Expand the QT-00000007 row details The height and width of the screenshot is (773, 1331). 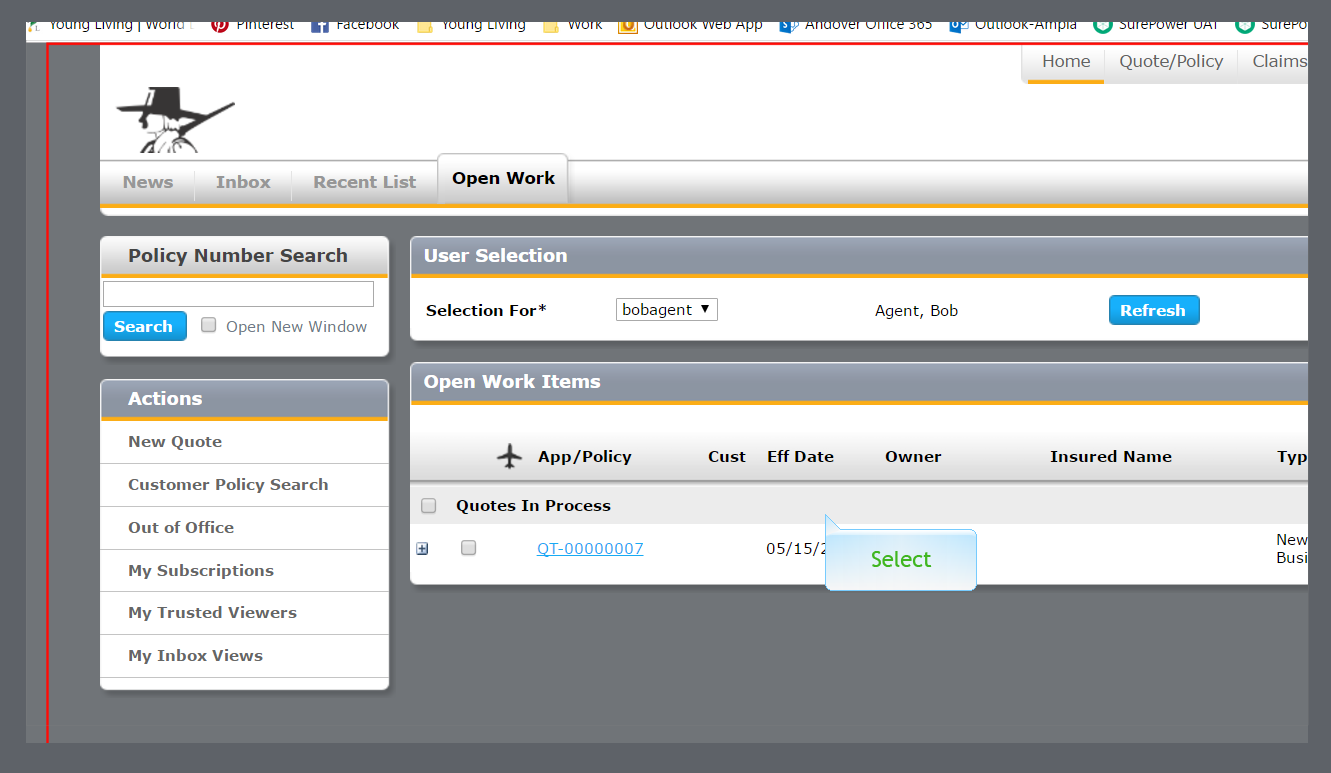pyautogui.click(x=422, y=549)
